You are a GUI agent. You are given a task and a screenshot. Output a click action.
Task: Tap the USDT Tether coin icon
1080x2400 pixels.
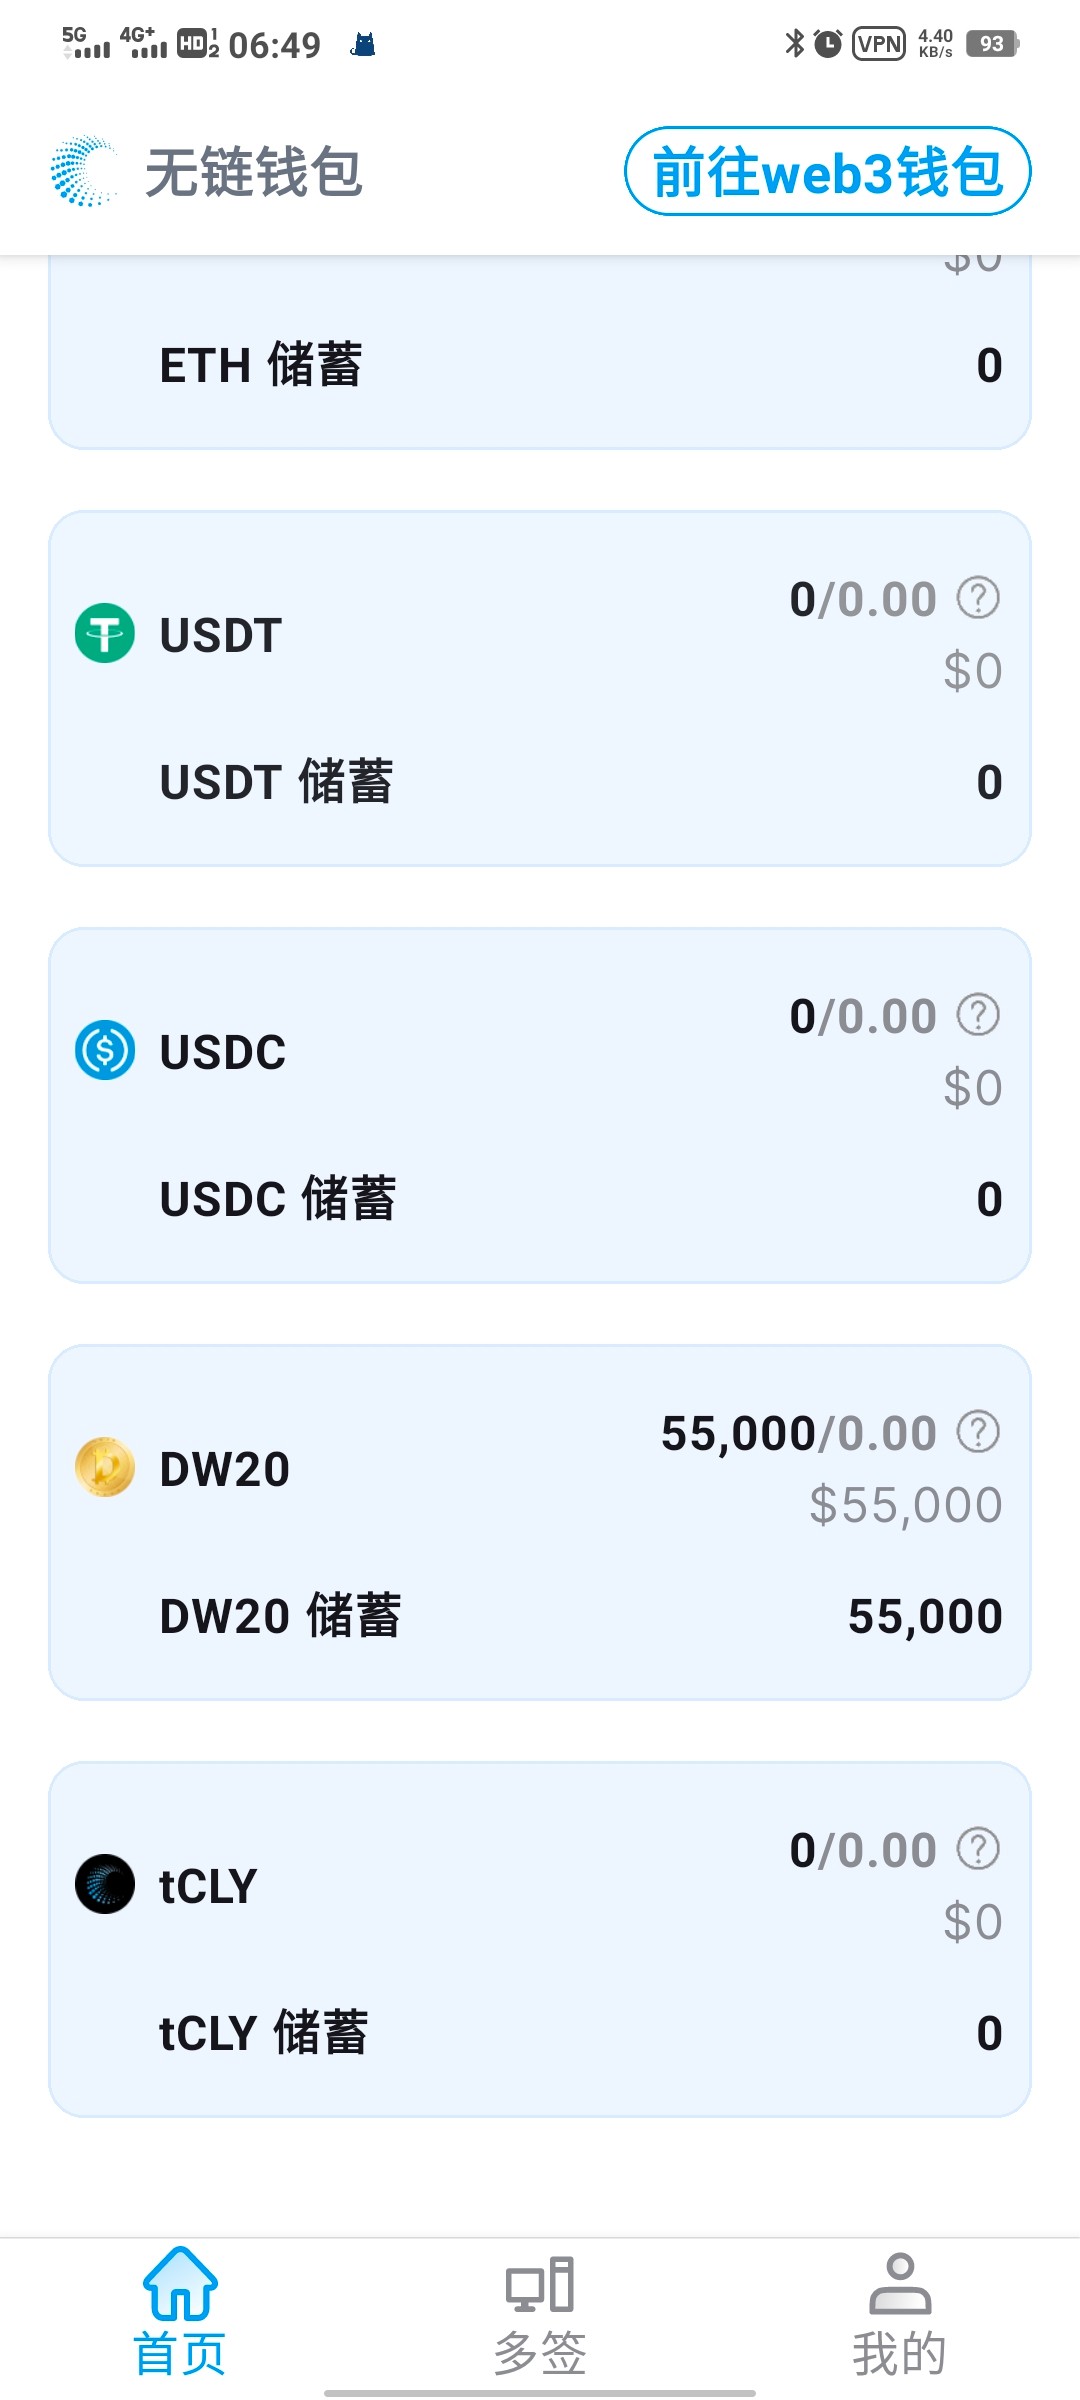[105, 633]
